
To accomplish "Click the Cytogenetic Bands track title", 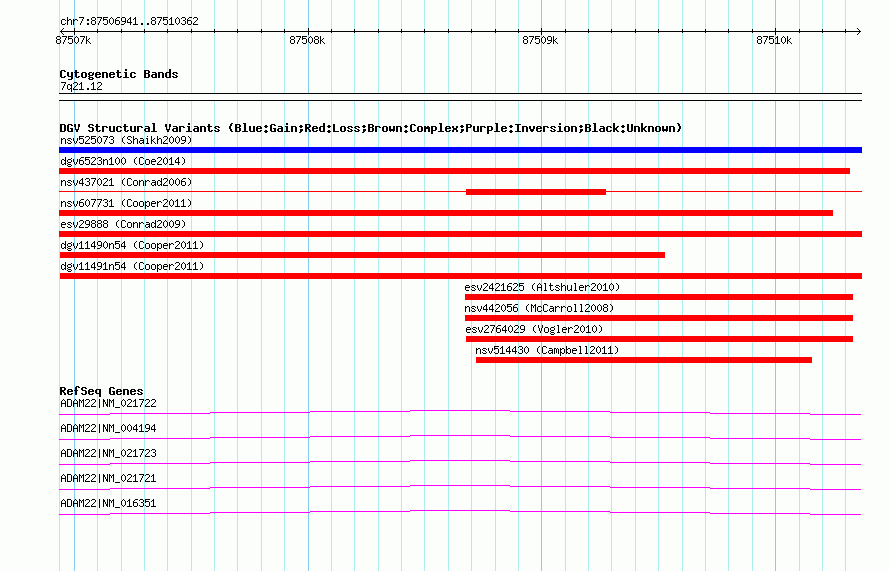I will (x=119, y=74).
